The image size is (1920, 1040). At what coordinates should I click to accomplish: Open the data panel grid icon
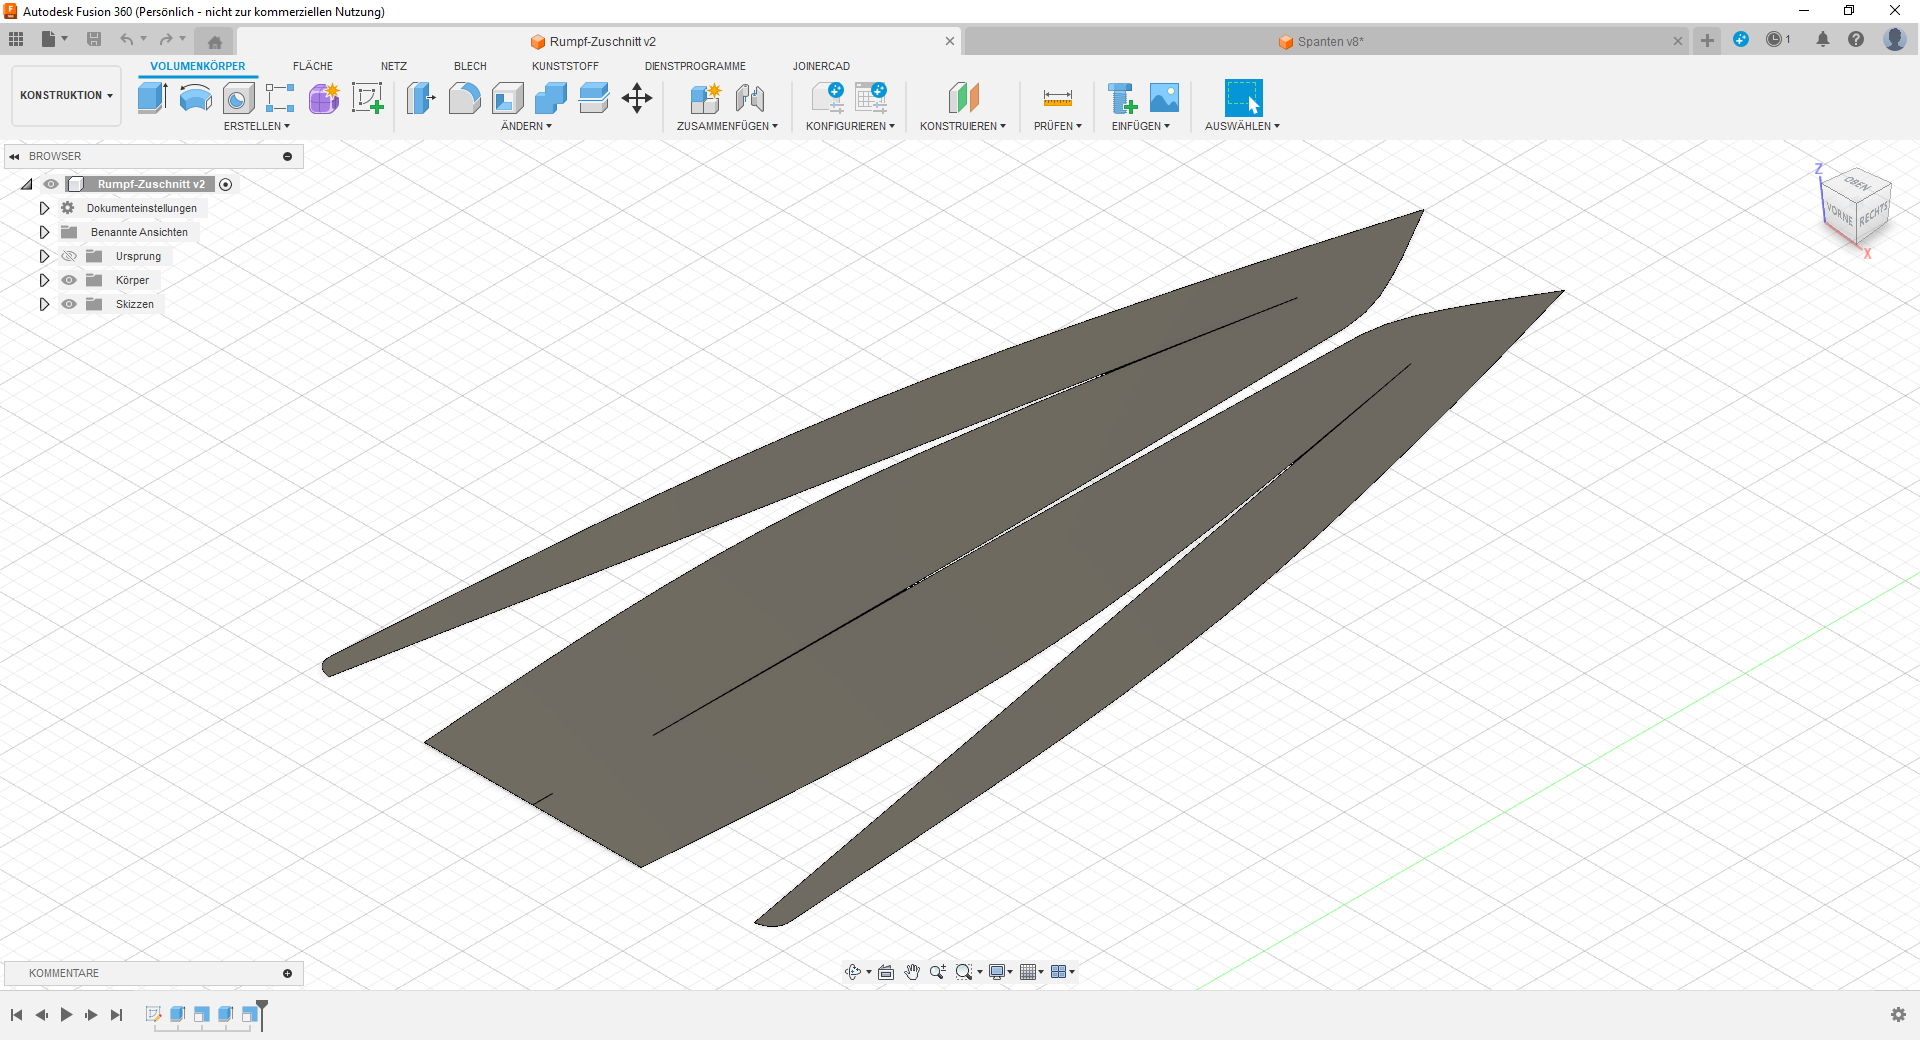click(x=16, y=39)
